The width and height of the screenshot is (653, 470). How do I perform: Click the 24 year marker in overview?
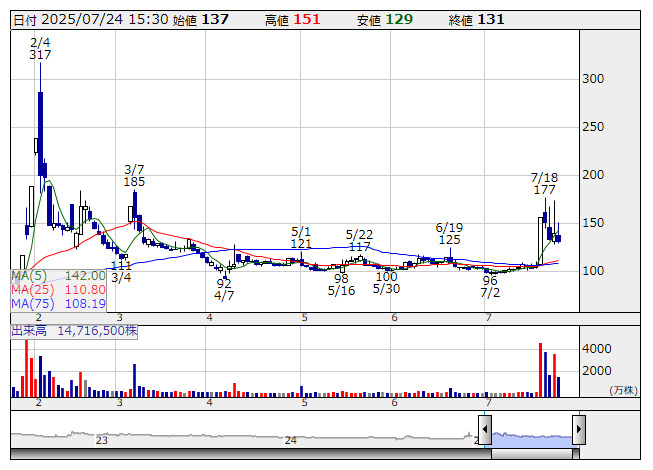290,440
